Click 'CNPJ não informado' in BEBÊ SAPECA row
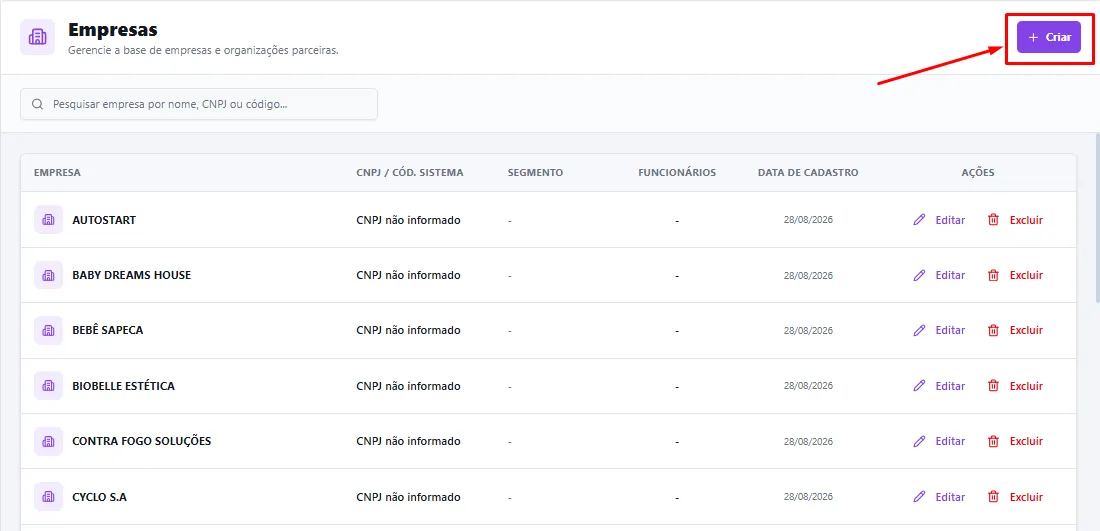 pos(408,330)
